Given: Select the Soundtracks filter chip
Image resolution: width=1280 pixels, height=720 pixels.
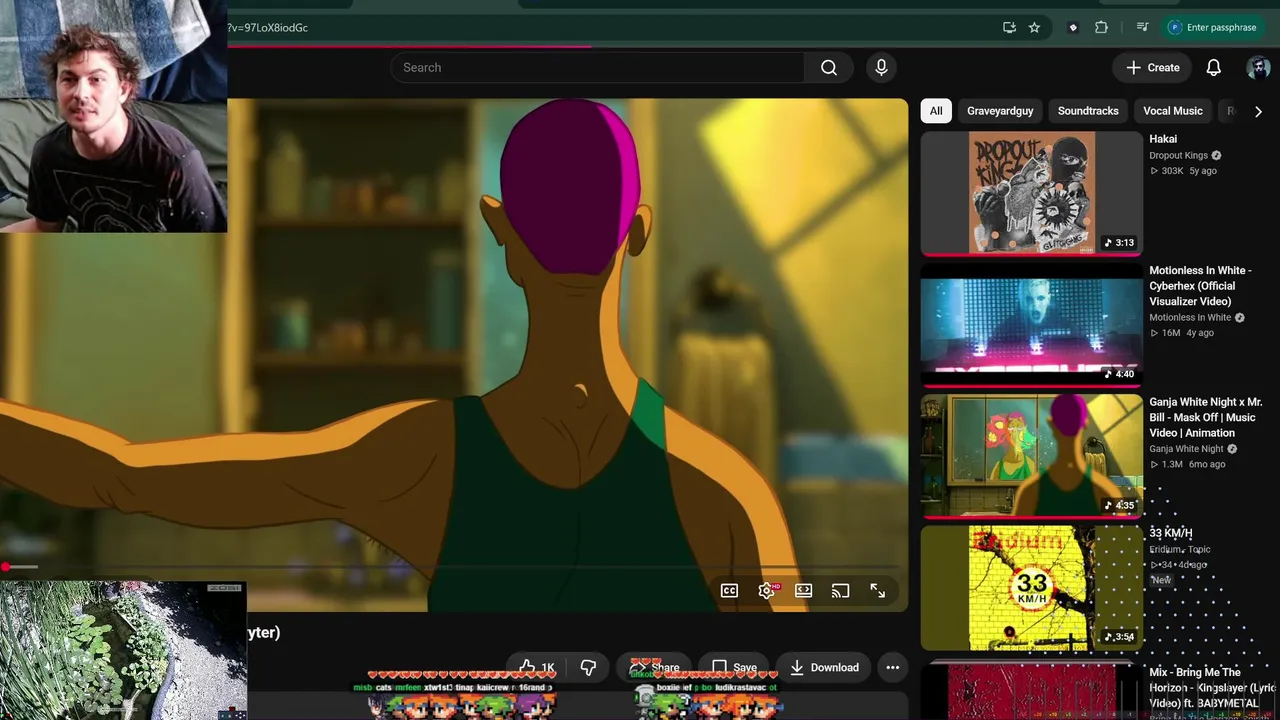Looking at the screenshot, I should click(1088, 111).
